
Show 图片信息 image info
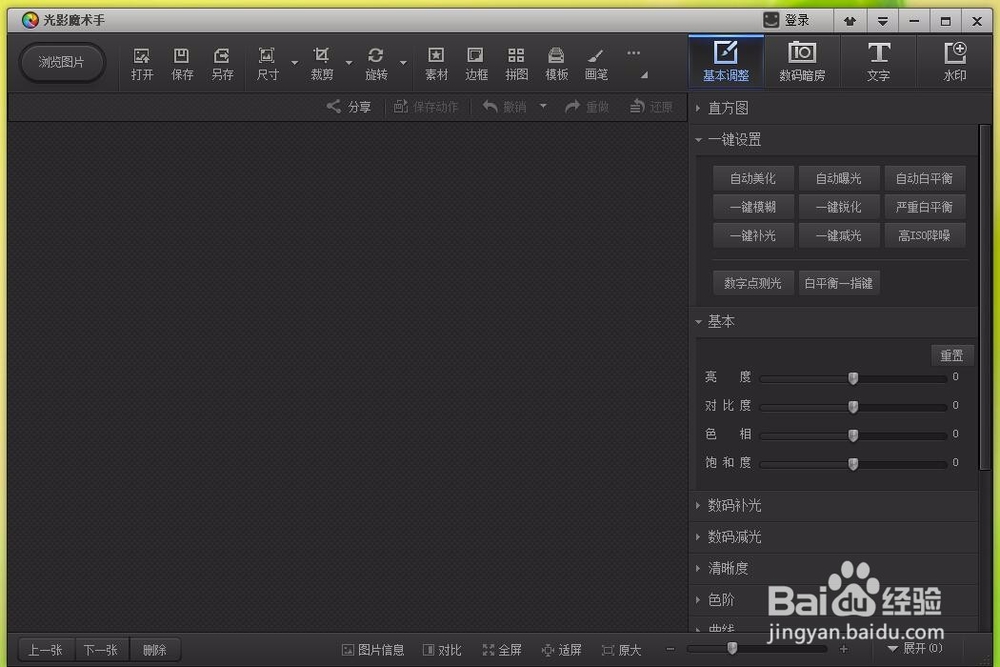[373, 650]
